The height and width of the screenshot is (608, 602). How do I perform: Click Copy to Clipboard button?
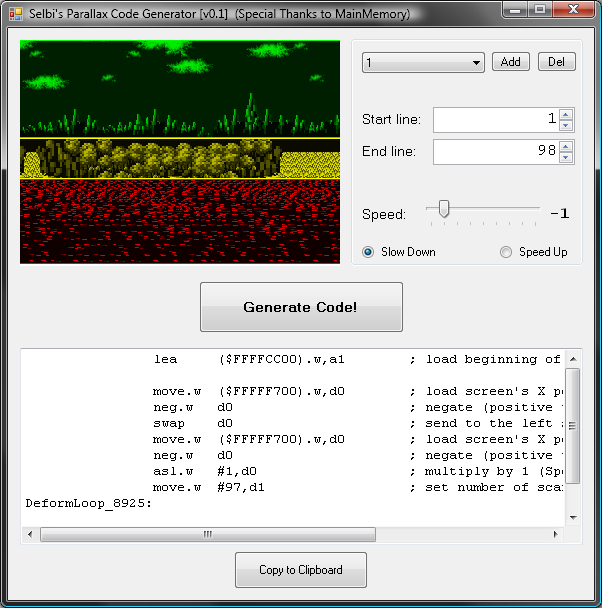[301, 570]
